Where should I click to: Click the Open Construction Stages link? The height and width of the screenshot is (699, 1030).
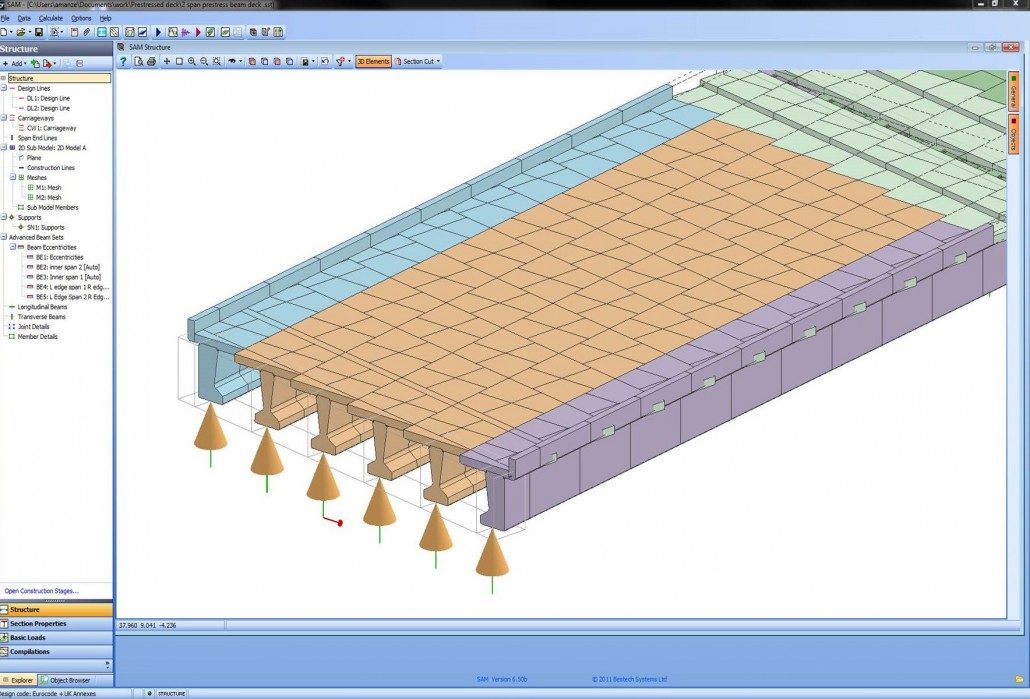tap(40, 591)
